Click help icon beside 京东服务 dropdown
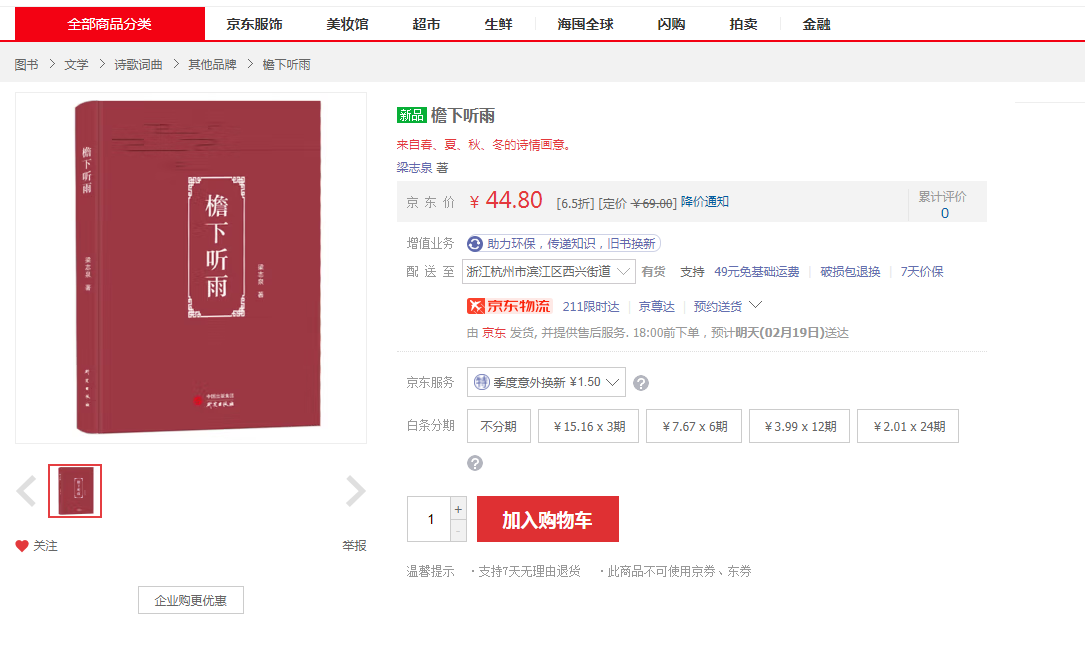This screenshot has width=1085, height=646. click(641, 383)
